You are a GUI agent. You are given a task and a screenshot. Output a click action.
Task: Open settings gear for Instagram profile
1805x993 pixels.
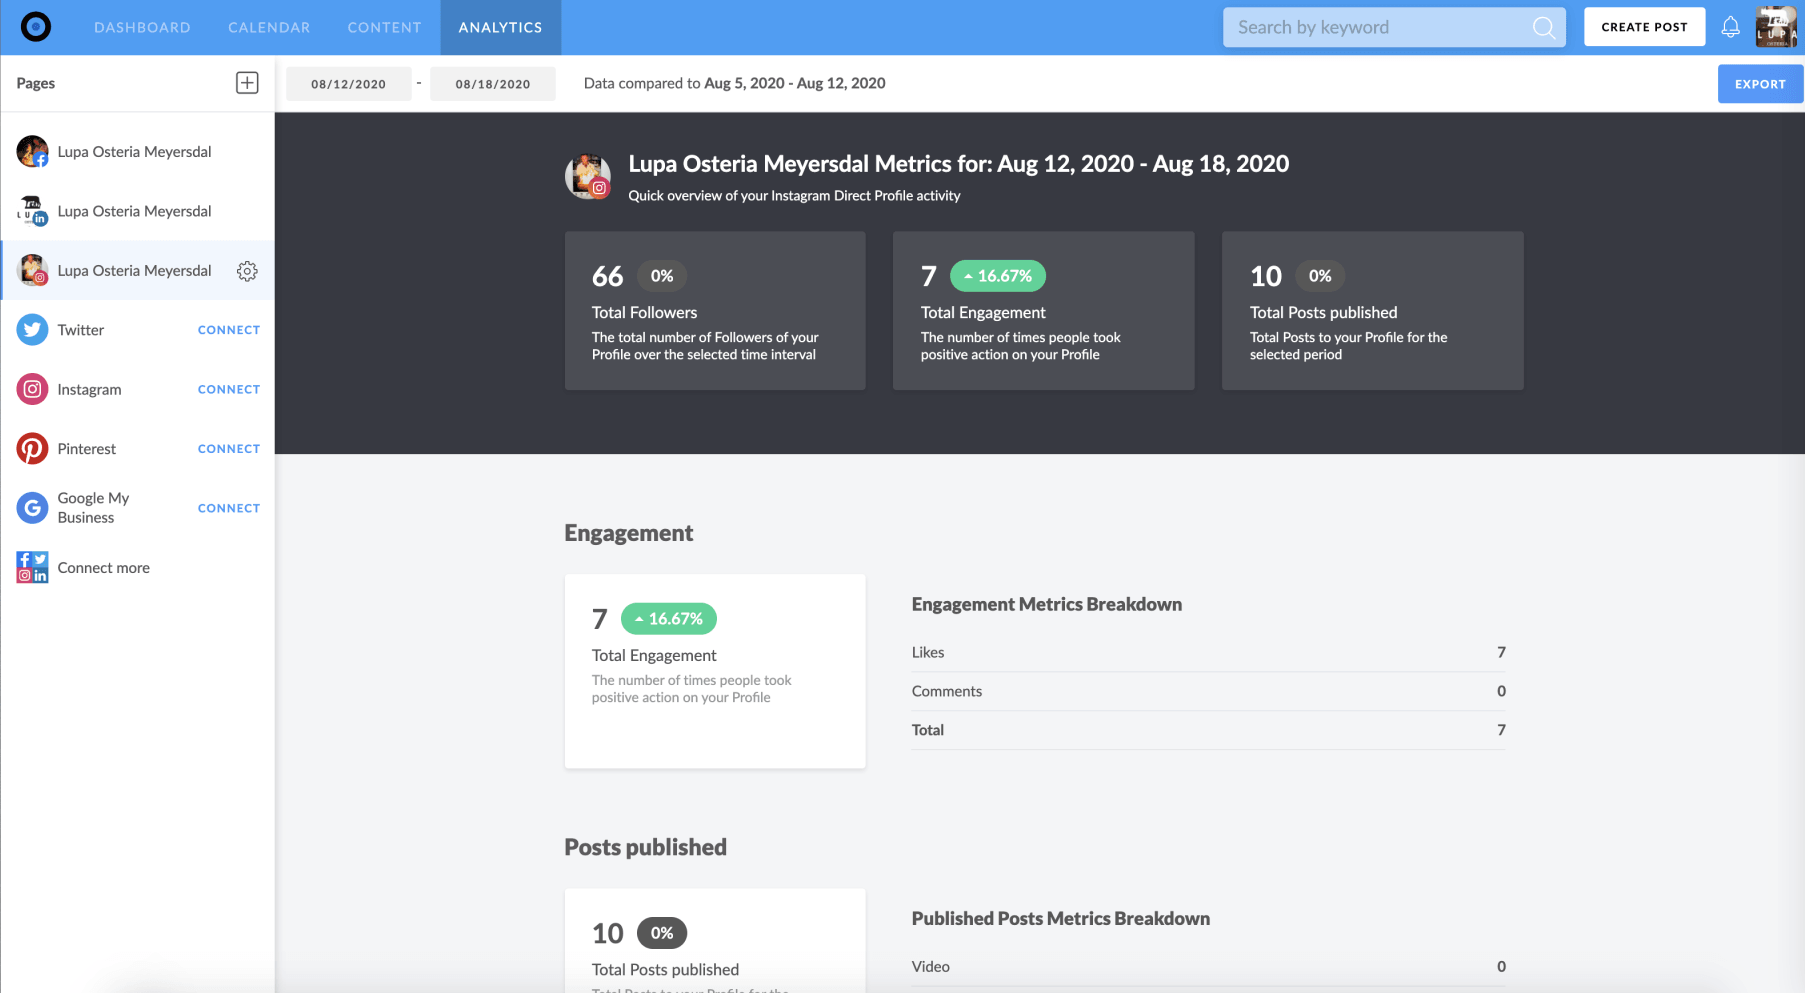click(247, 271)
